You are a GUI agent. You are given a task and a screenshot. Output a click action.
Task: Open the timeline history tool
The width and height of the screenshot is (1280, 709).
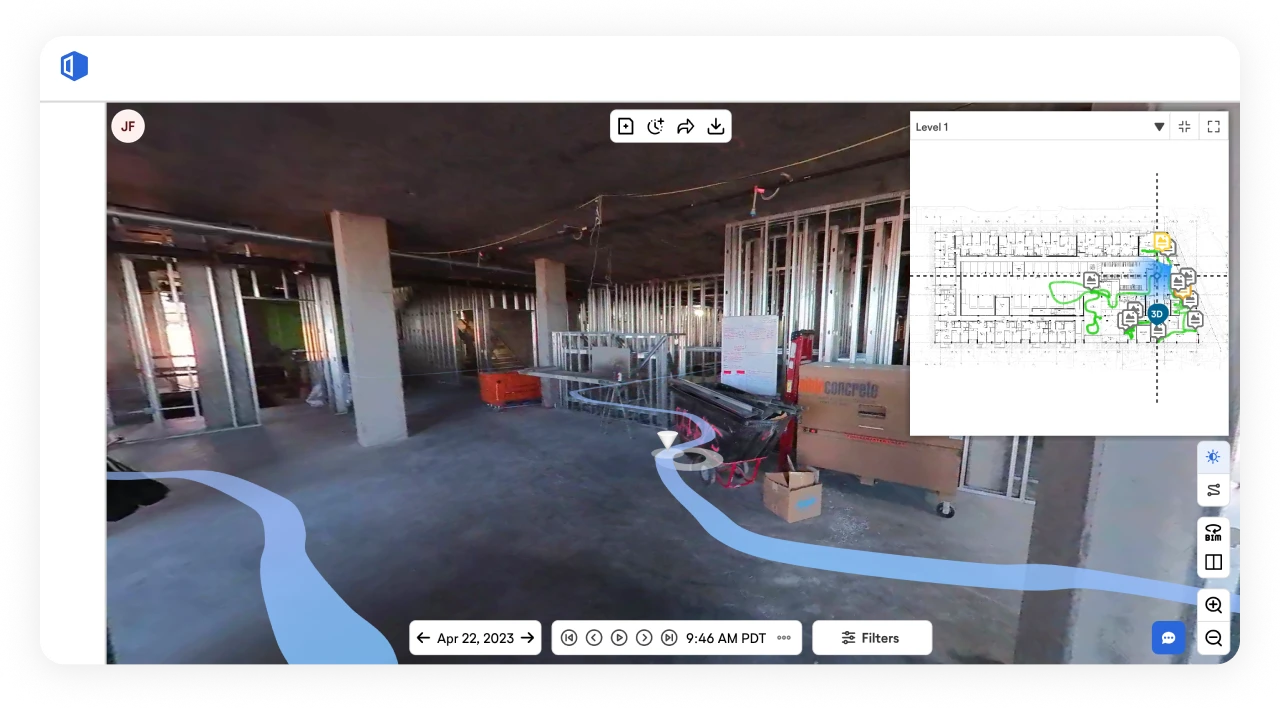click(x=656, y=126)
